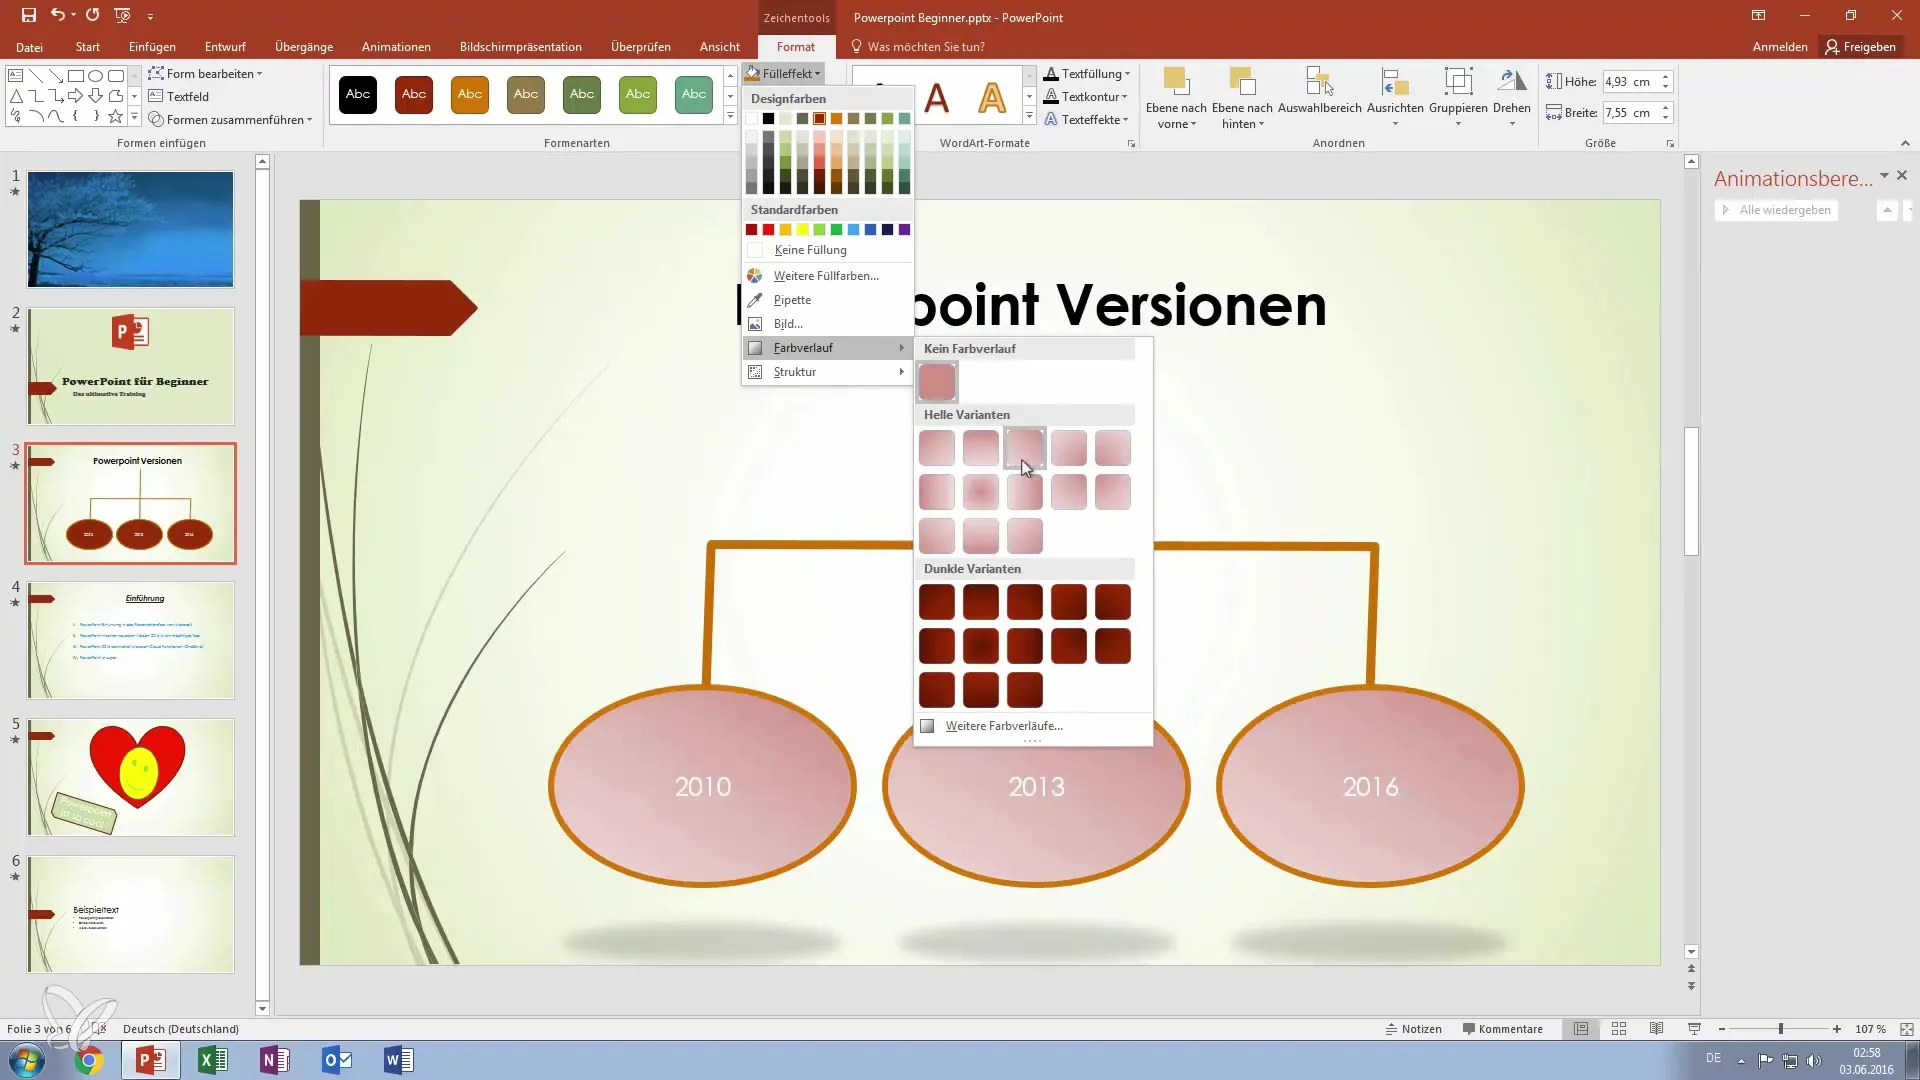The height and width of the screenshot is (1080, 1920).
Task: Insert a Textfeld
Action: pyautogui.click(x=179, y=97)
